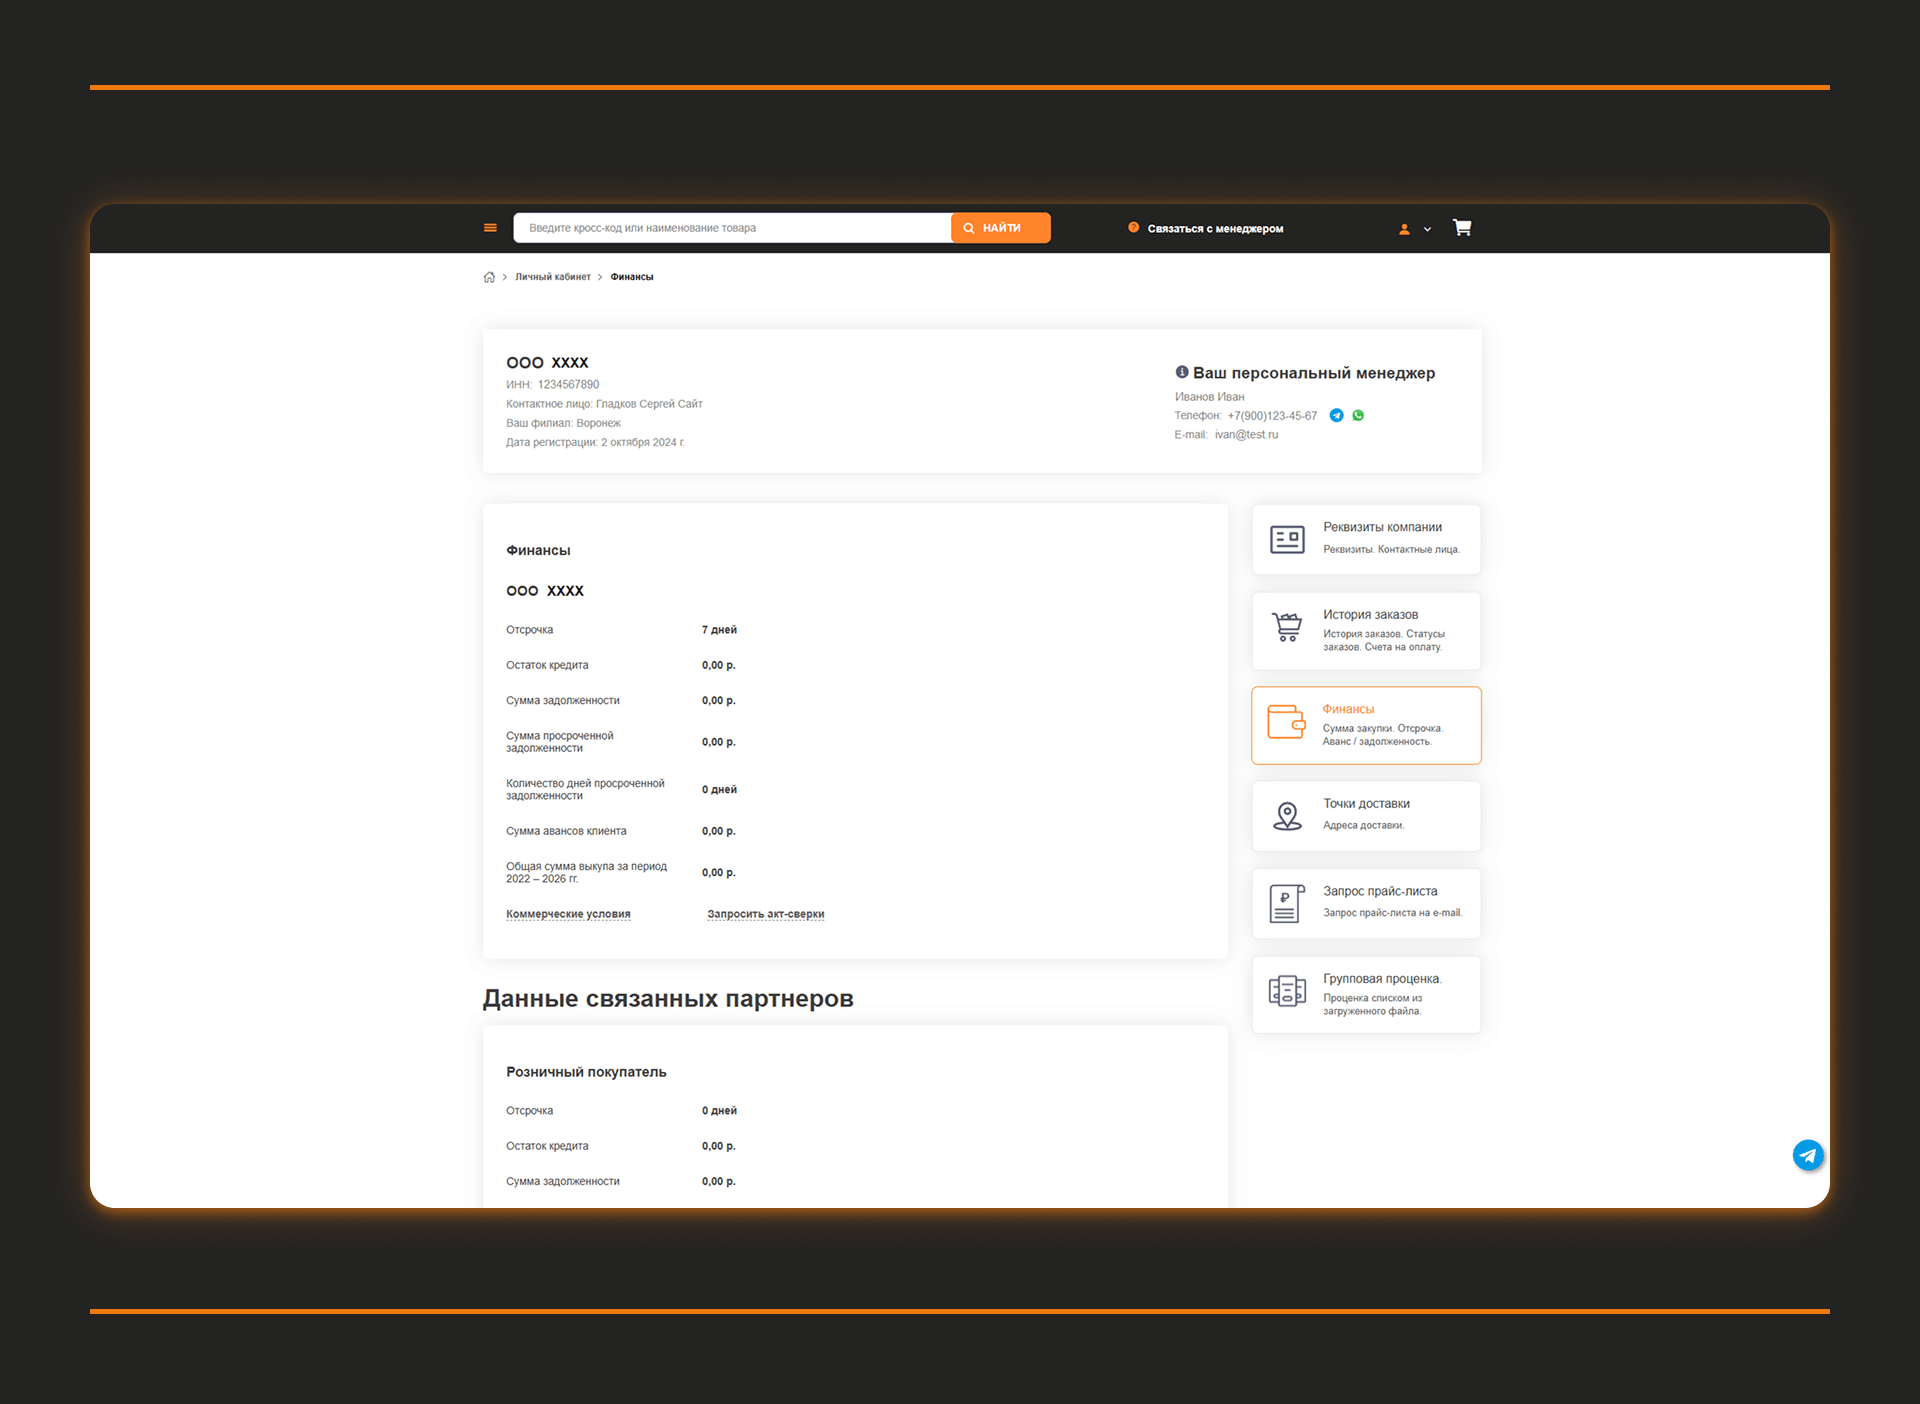The height and width of the screenshot is (1404, 1920).
Task: Focus the cross-code search input field
Action: 732,228
